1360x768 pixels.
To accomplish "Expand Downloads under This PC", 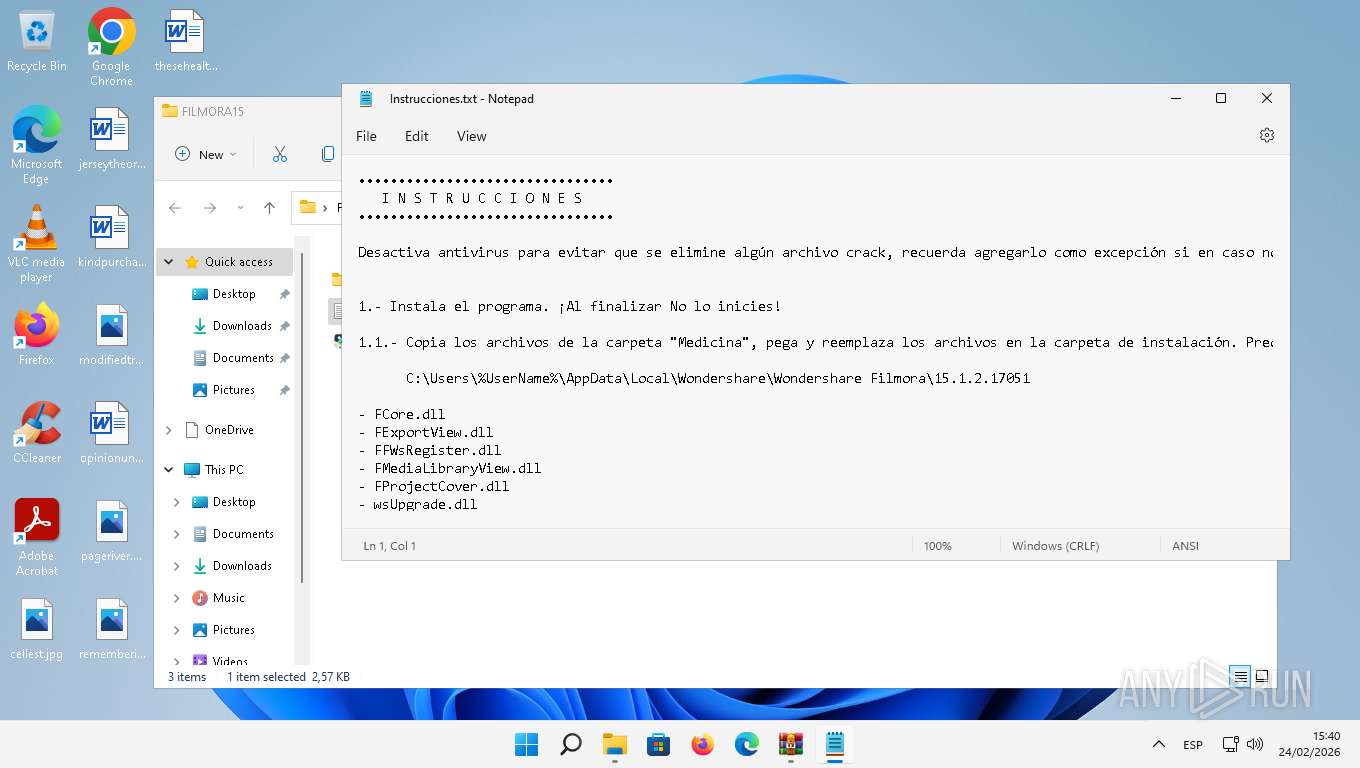I will [x=177, y=566].
